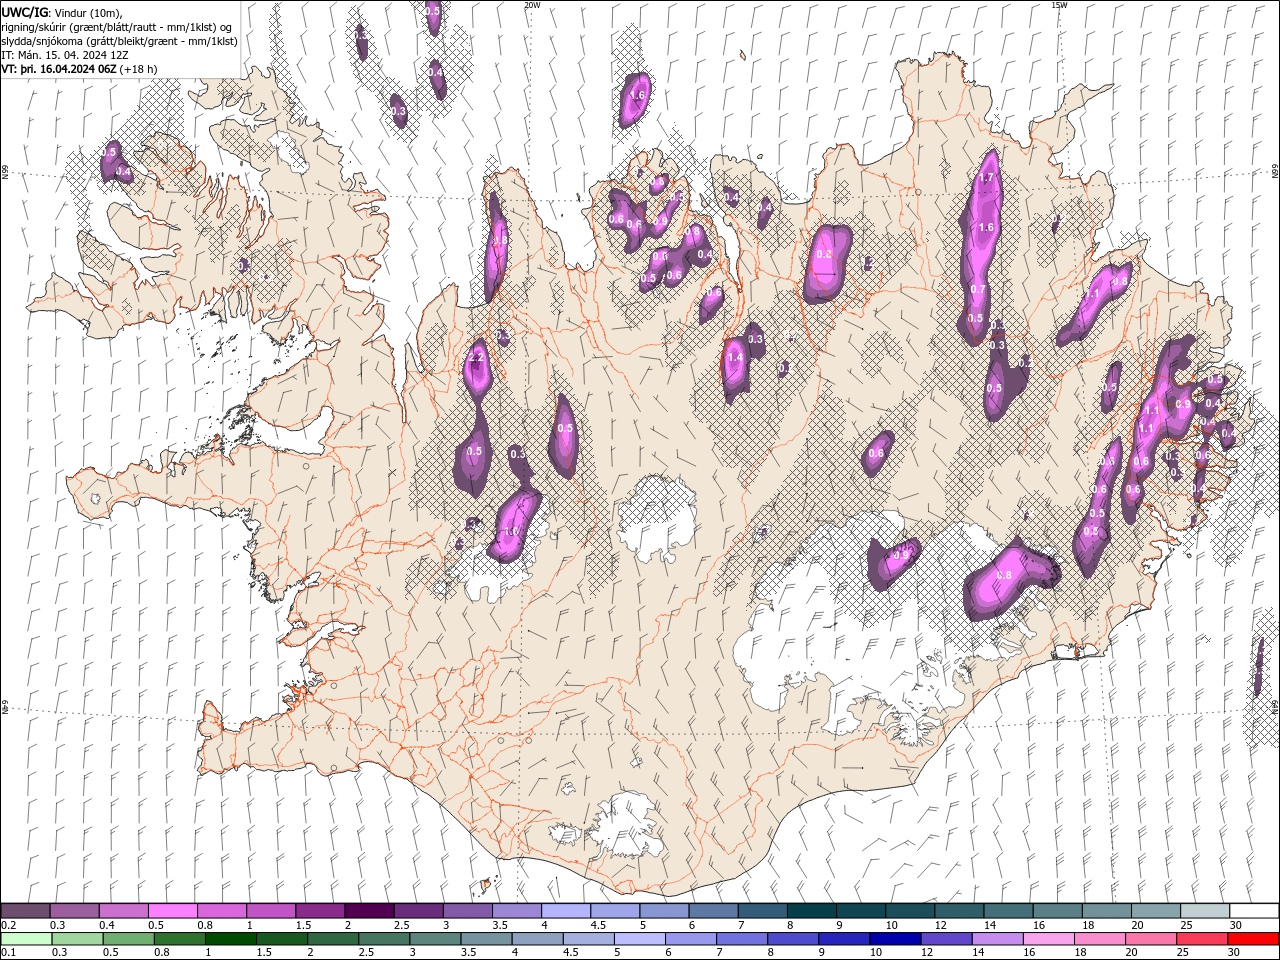The width and height of the screenshot is (1280, 960).
Task: Select the light pink rain swatch starting at 16
Action: tap(1048, 939)
